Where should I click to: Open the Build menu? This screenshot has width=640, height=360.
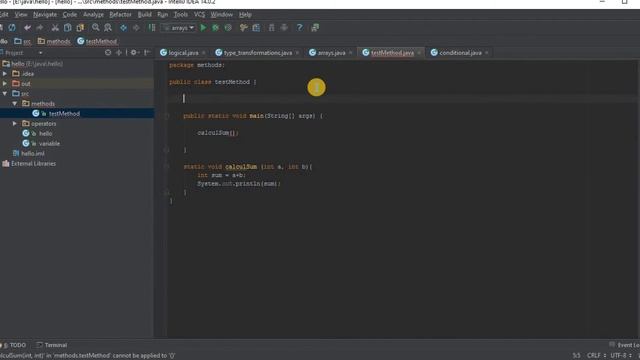pyautogui.click(x=144, y=15)
